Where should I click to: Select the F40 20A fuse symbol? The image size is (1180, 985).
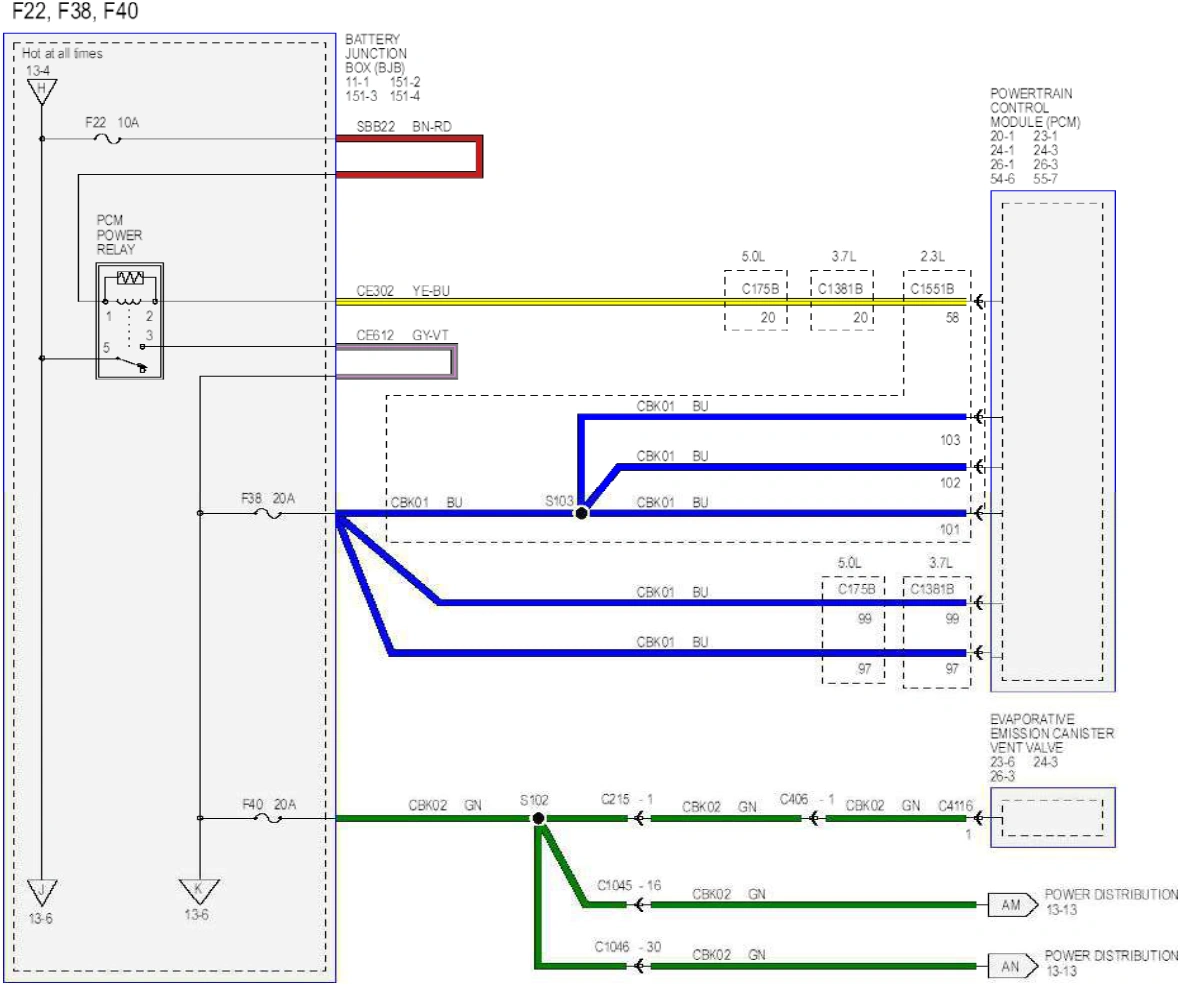(269, 818)
